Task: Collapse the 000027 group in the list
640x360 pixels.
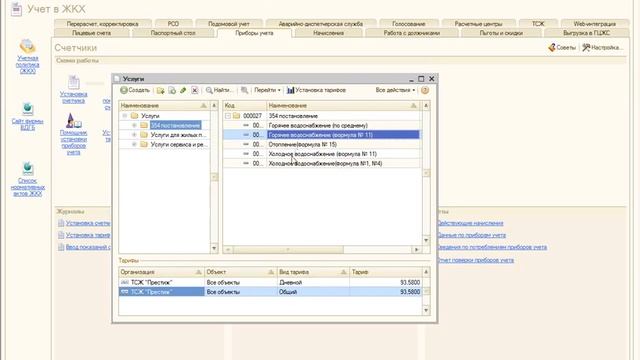Action: click(228, 116)
